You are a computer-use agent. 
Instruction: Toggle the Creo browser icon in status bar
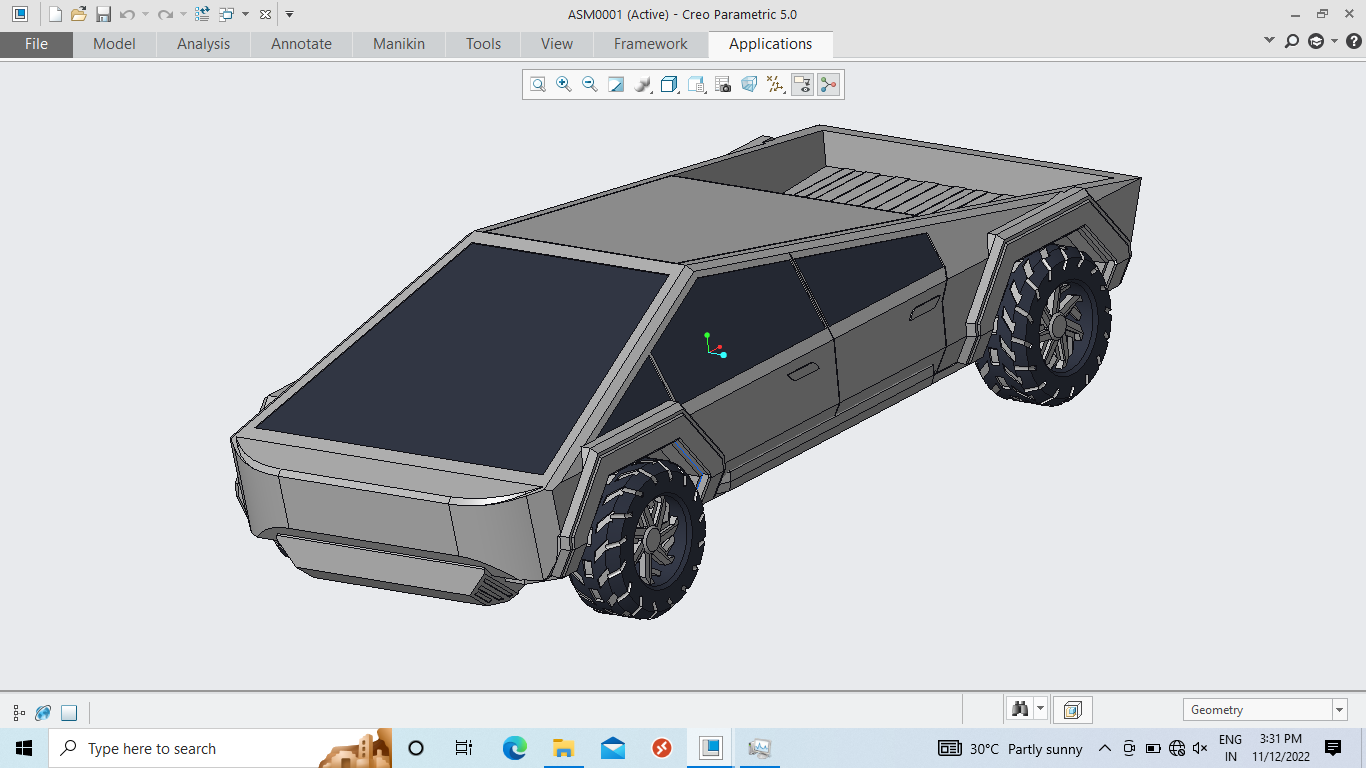pos(43,713)
